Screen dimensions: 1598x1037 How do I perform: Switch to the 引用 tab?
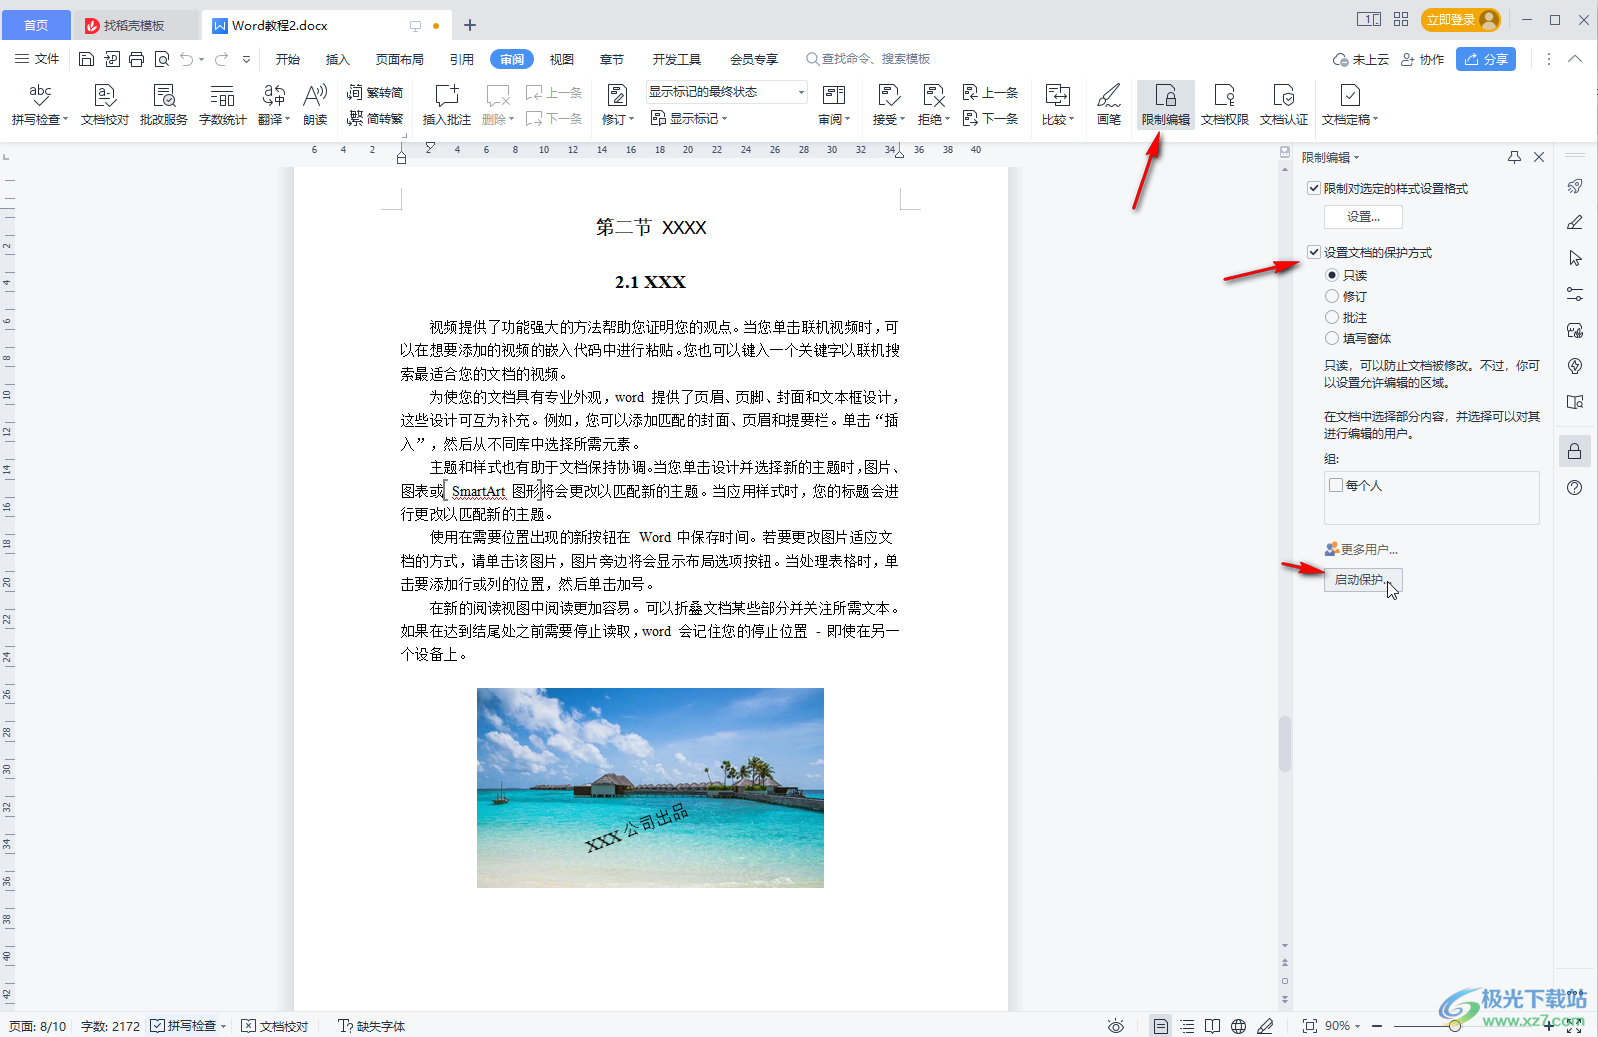point(462,59)
